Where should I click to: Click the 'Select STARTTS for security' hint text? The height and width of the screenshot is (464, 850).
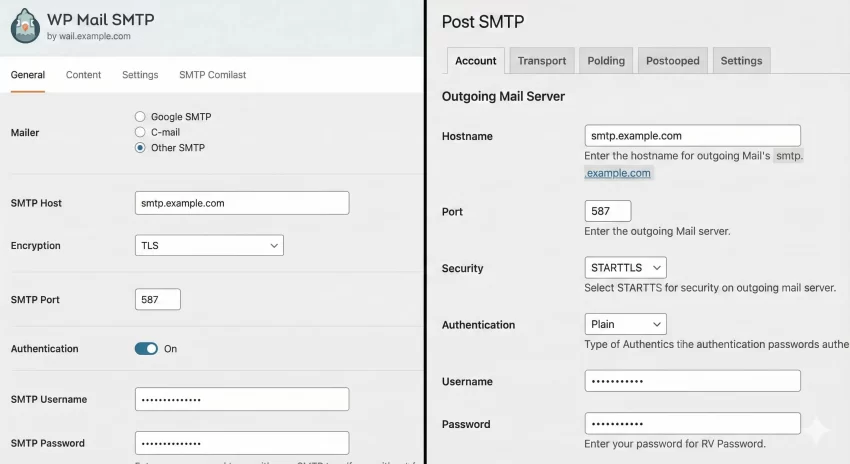(x=710, y=288)
